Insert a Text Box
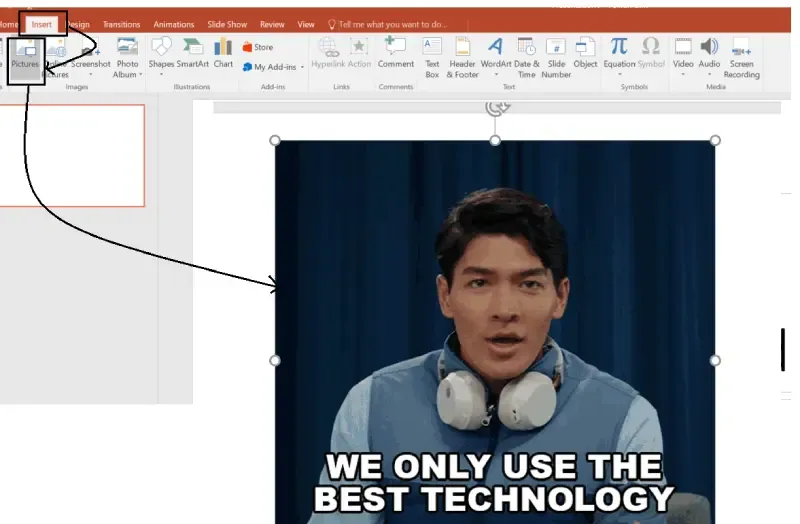 pyautogui.click(x=432, y=58)
